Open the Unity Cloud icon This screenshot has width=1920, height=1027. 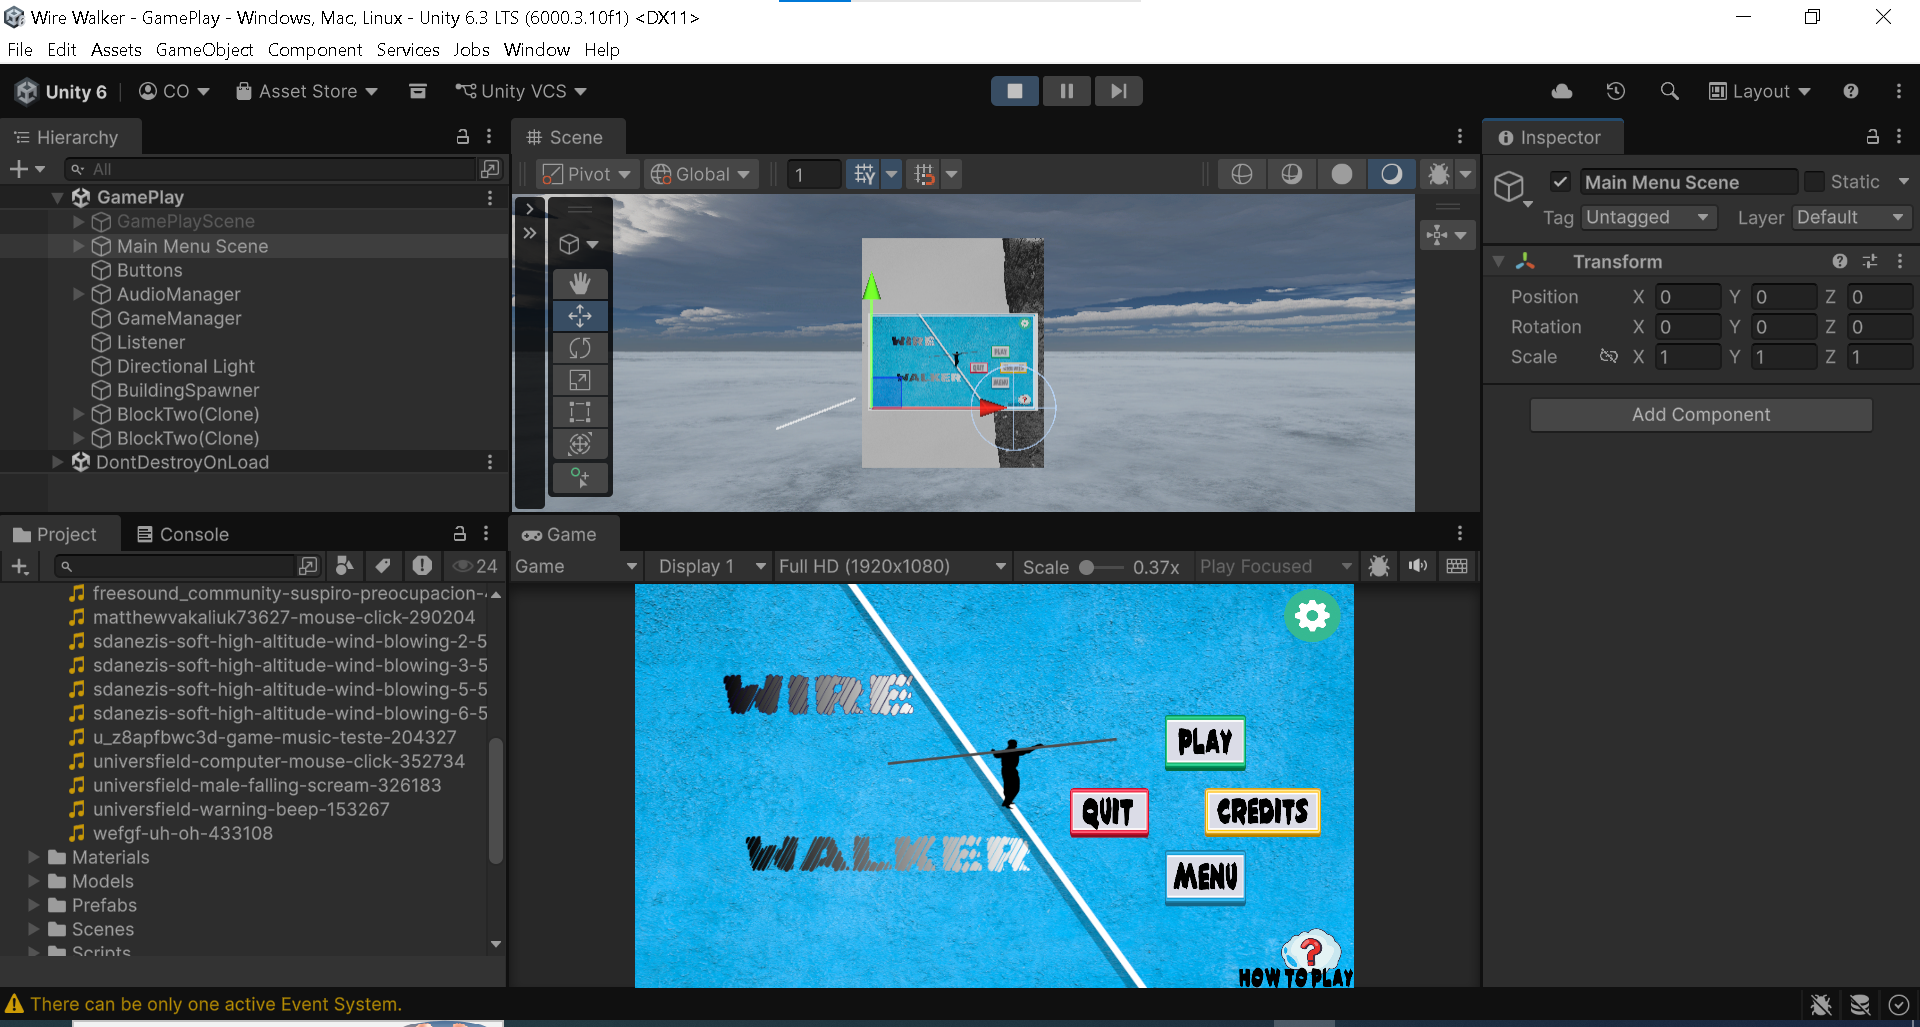(1562, 91)
